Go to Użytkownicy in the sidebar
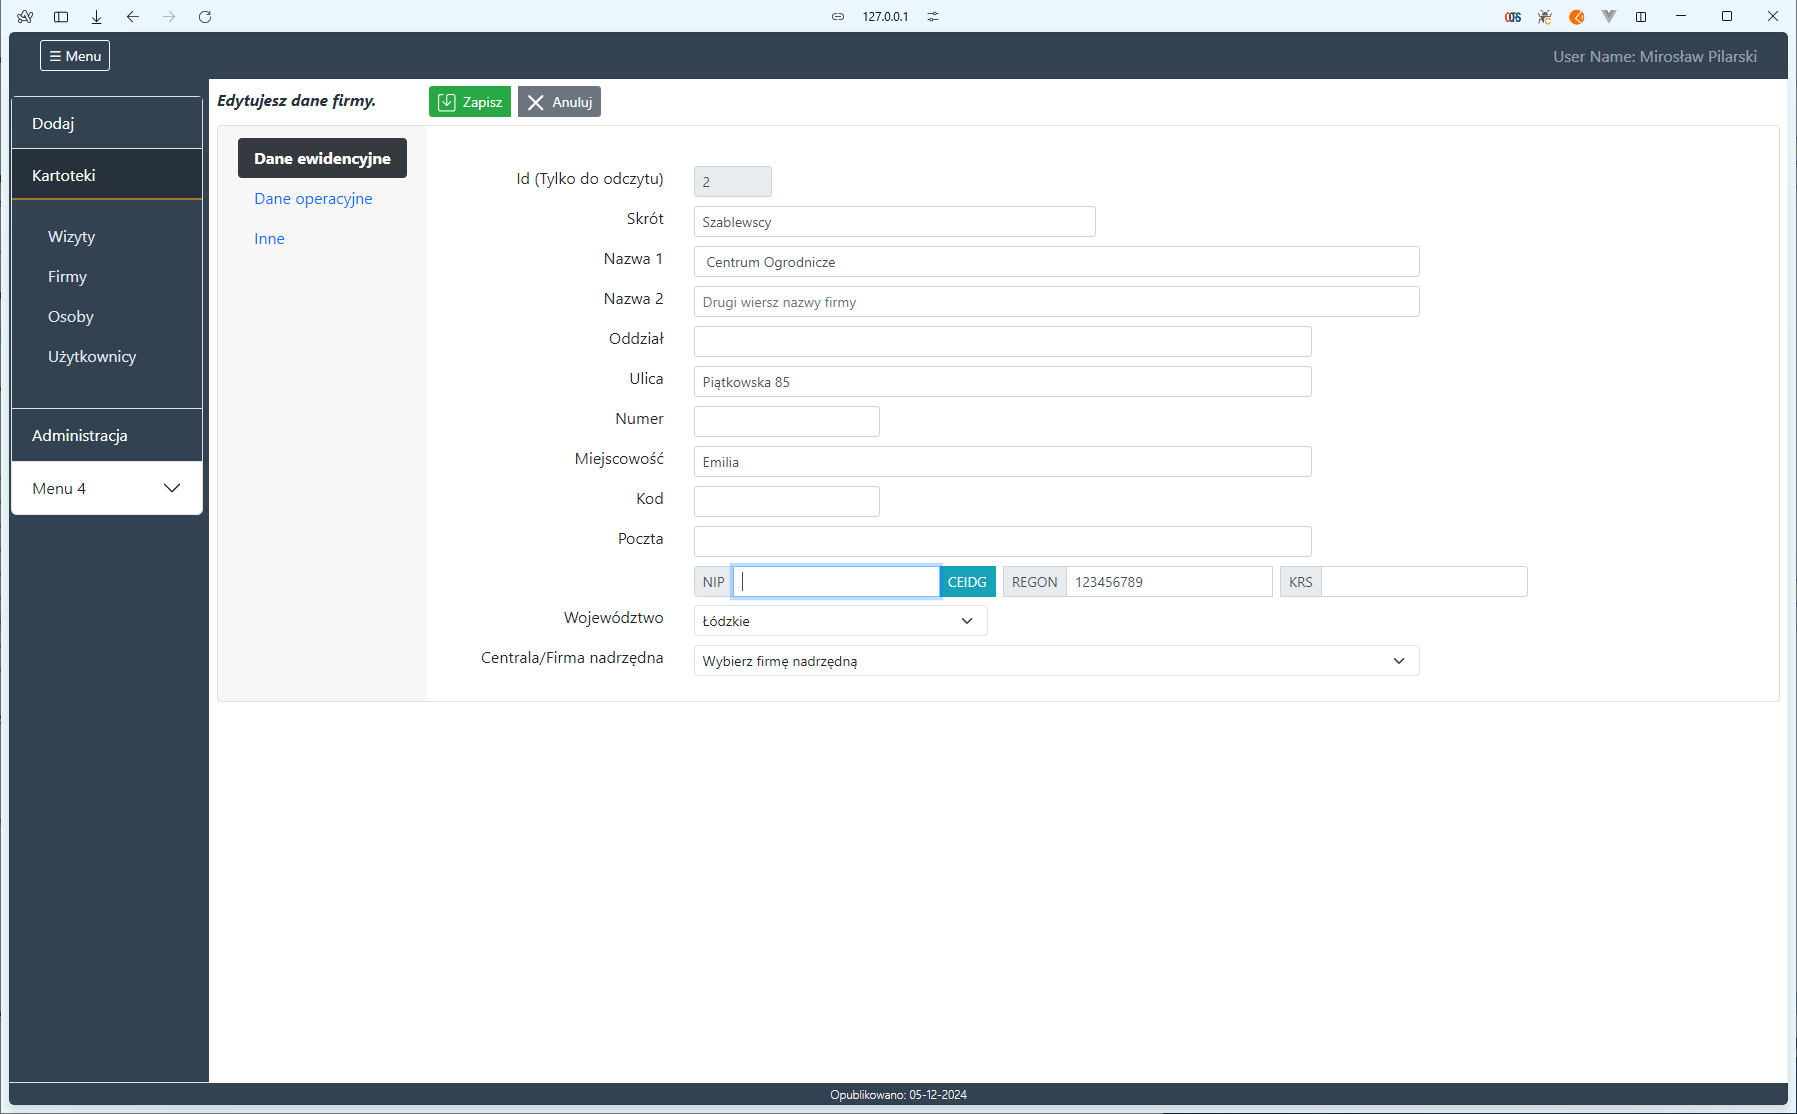 click(x=92, y=357)
